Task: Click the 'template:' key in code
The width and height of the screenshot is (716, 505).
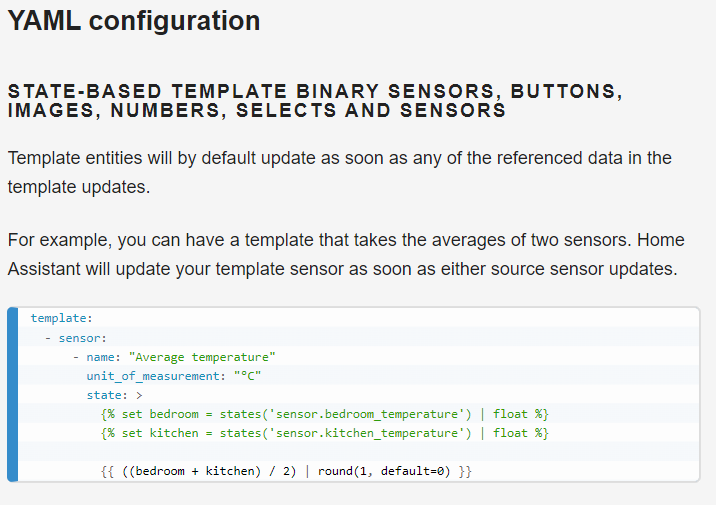Action: pos(62,318)
